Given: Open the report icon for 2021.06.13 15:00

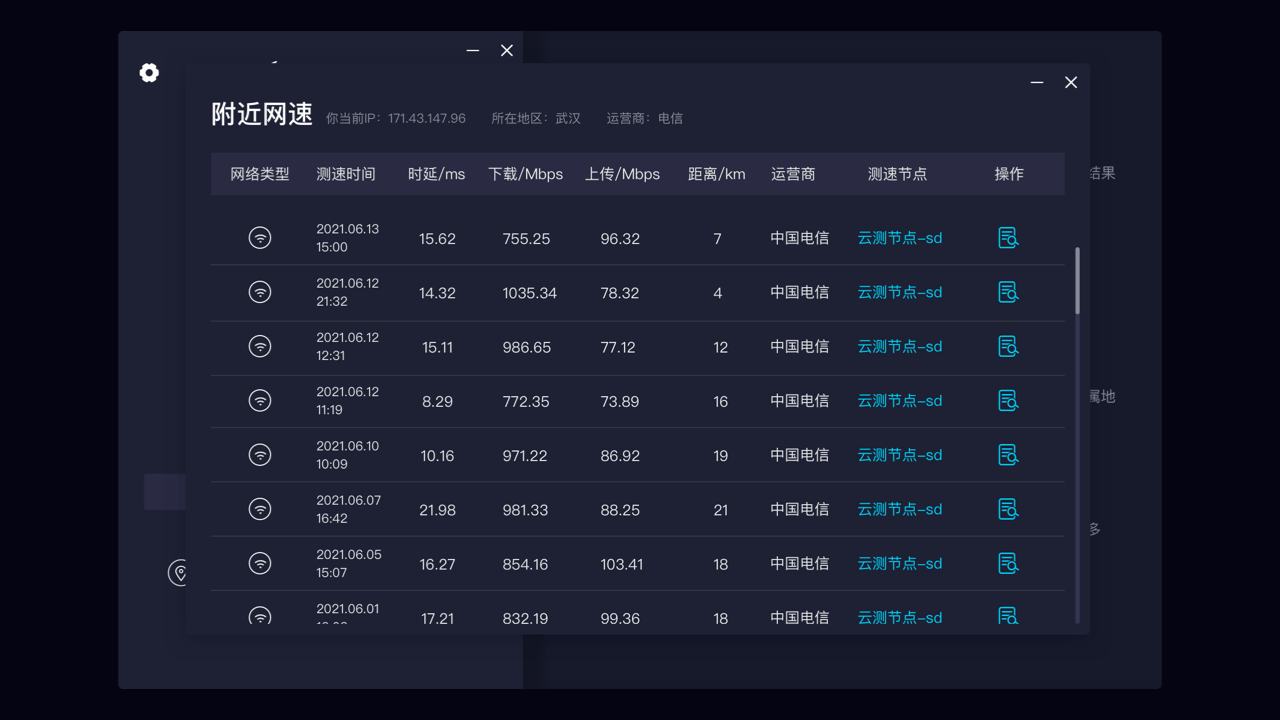Looking at the screenshot, I should tap(1008, 238).
